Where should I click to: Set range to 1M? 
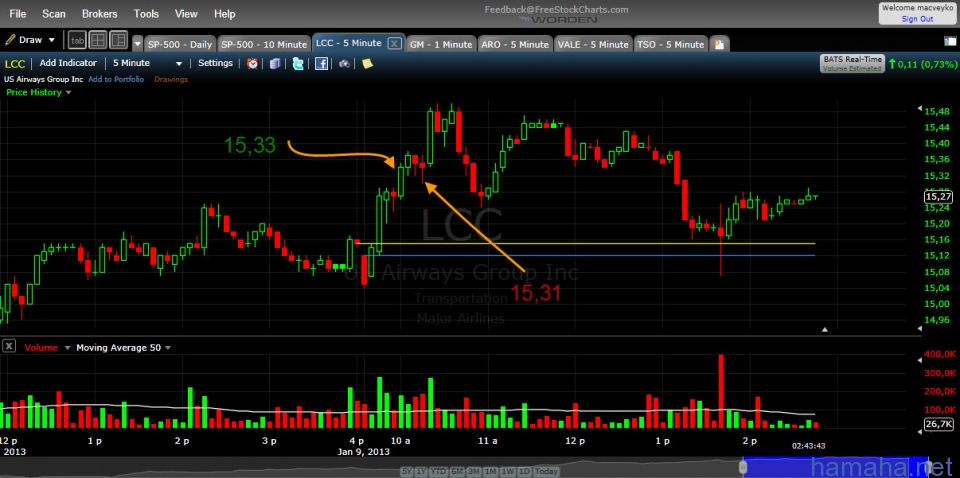pos(490,471)
